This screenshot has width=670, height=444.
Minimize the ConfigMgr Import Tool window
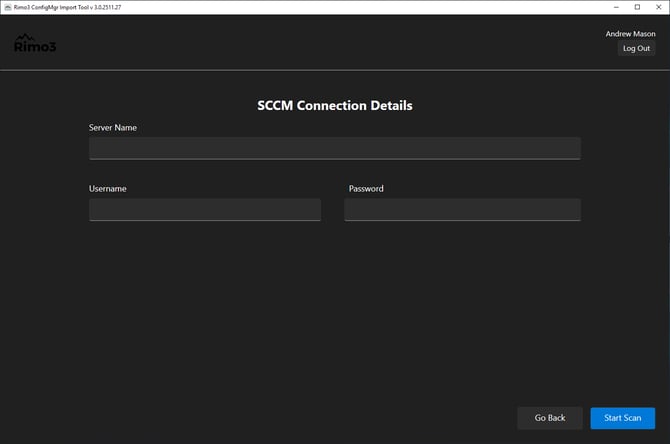point(616,7)
